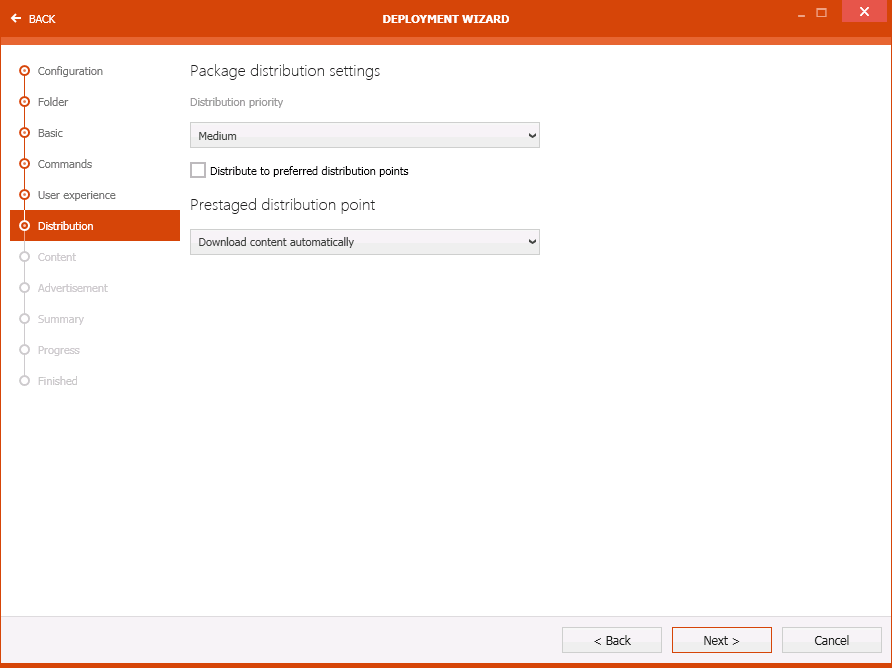This screenshot has height=668, width=892.
Task: Click the Distribution step's filled circle marker
Action: click(x=23, y=225)
